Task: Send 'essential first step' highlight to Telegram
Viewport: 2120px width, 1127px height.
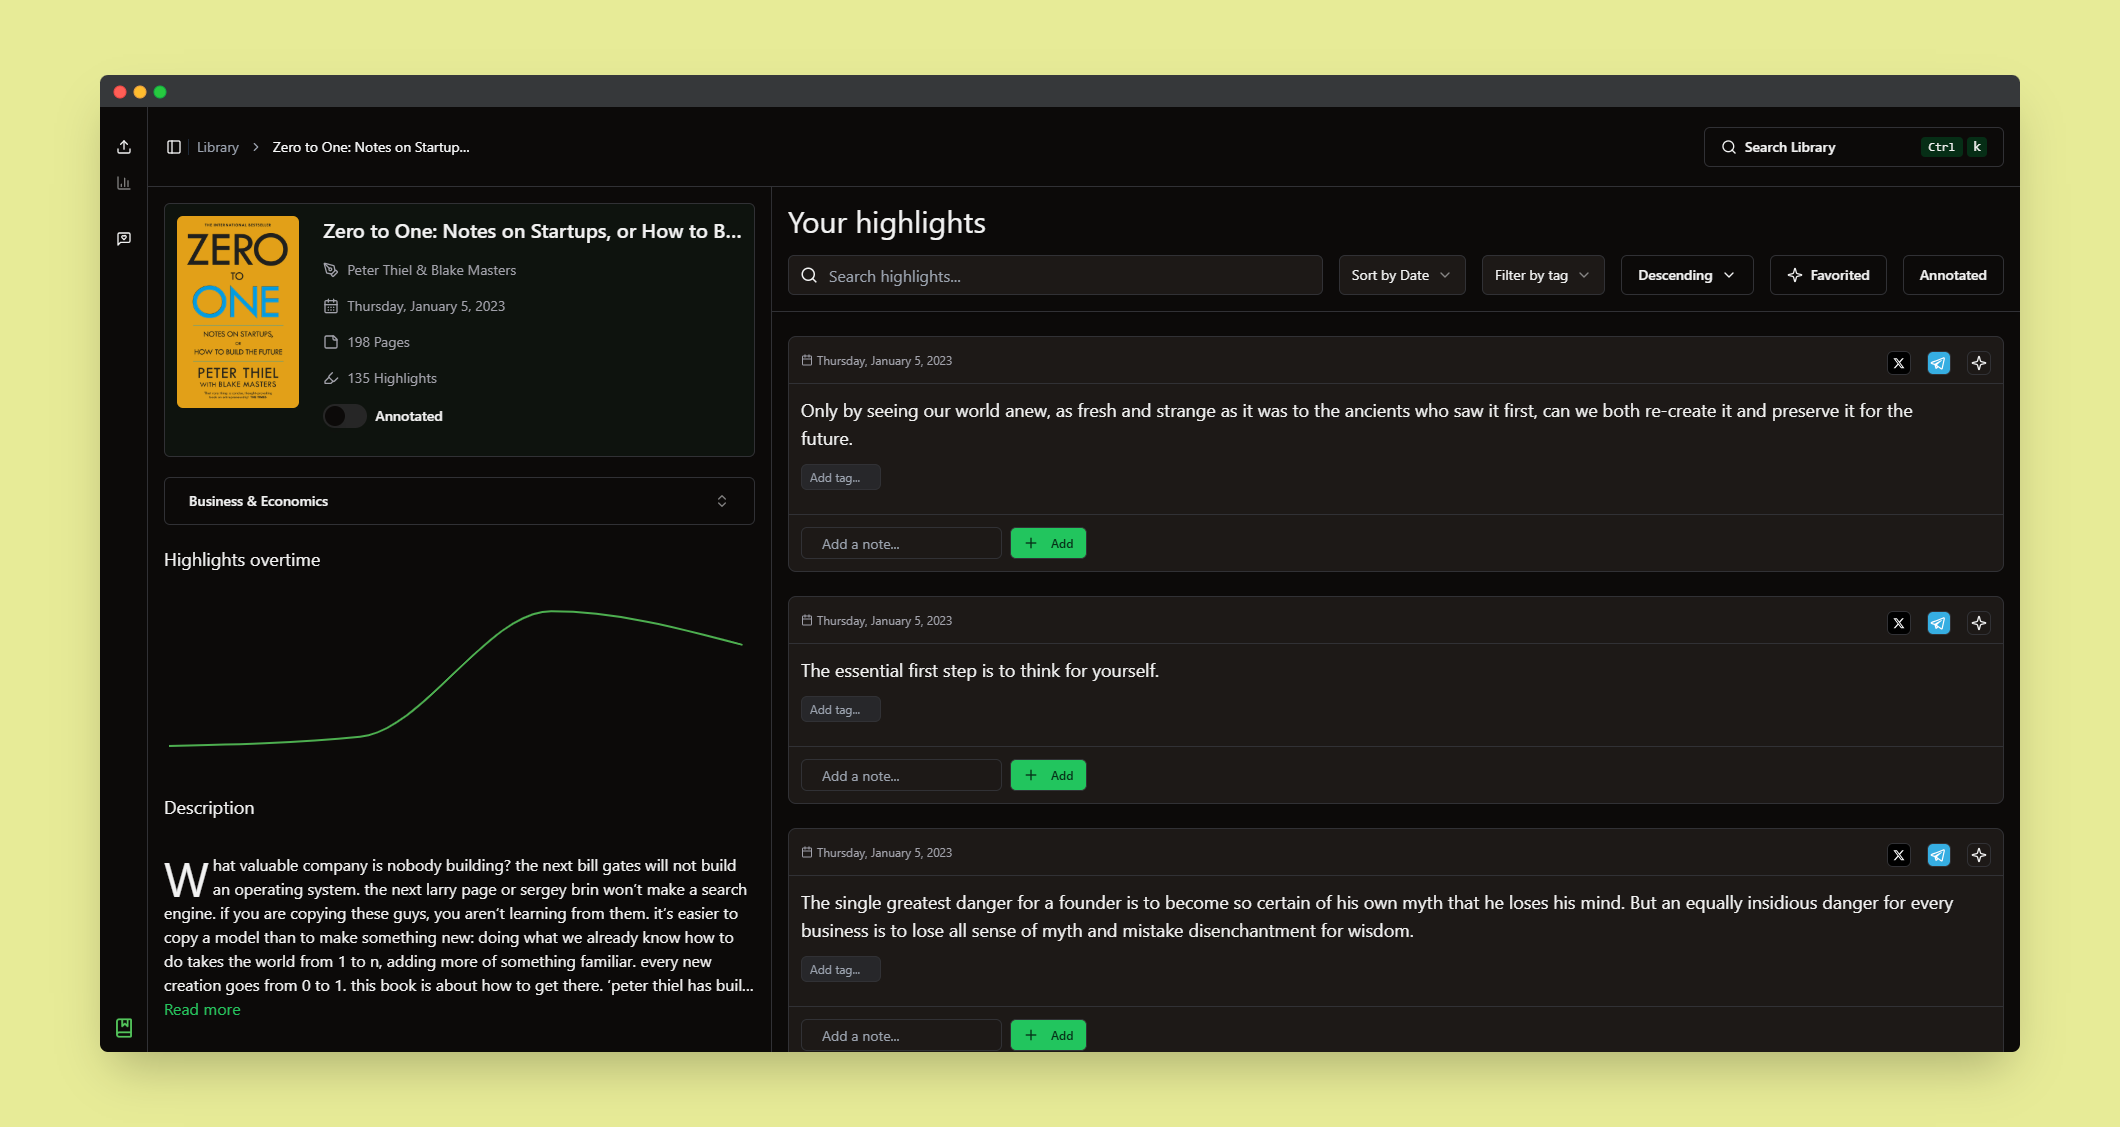Action: (1939, 623)
